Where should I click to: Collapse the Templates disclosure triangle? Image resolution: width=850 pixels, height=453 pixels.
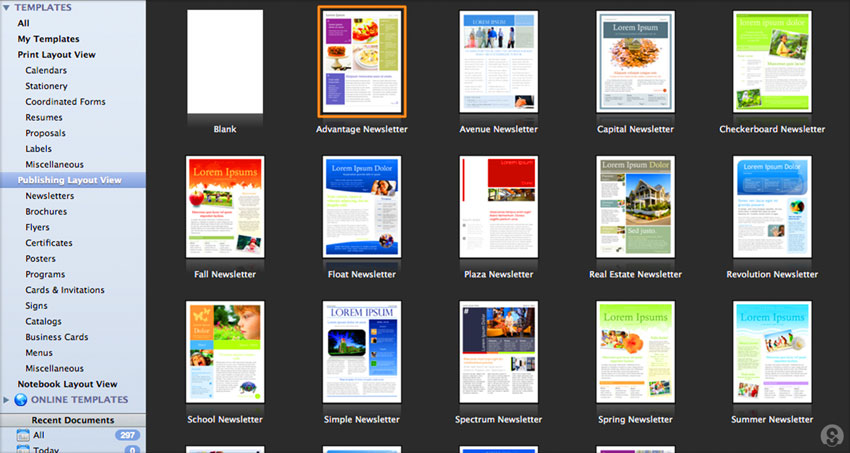tap(7, 7)
